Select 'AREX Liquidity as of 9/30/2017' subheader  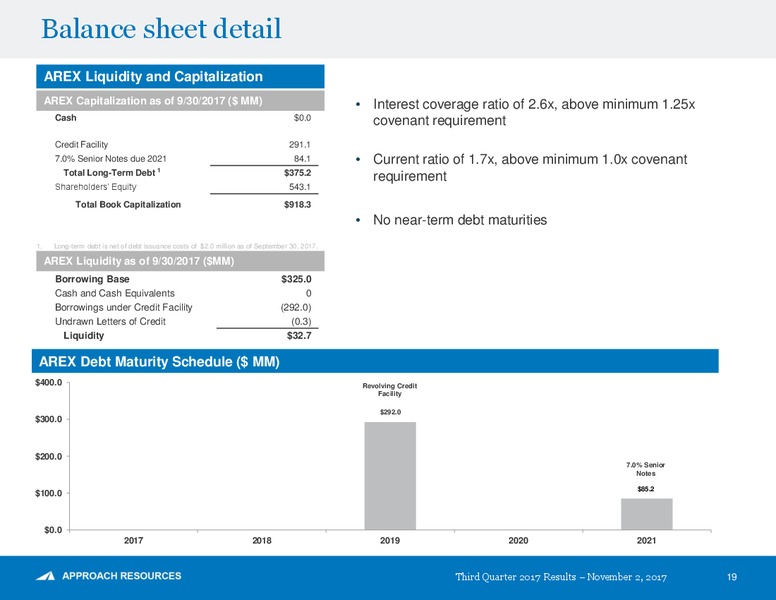coord(180,261)
